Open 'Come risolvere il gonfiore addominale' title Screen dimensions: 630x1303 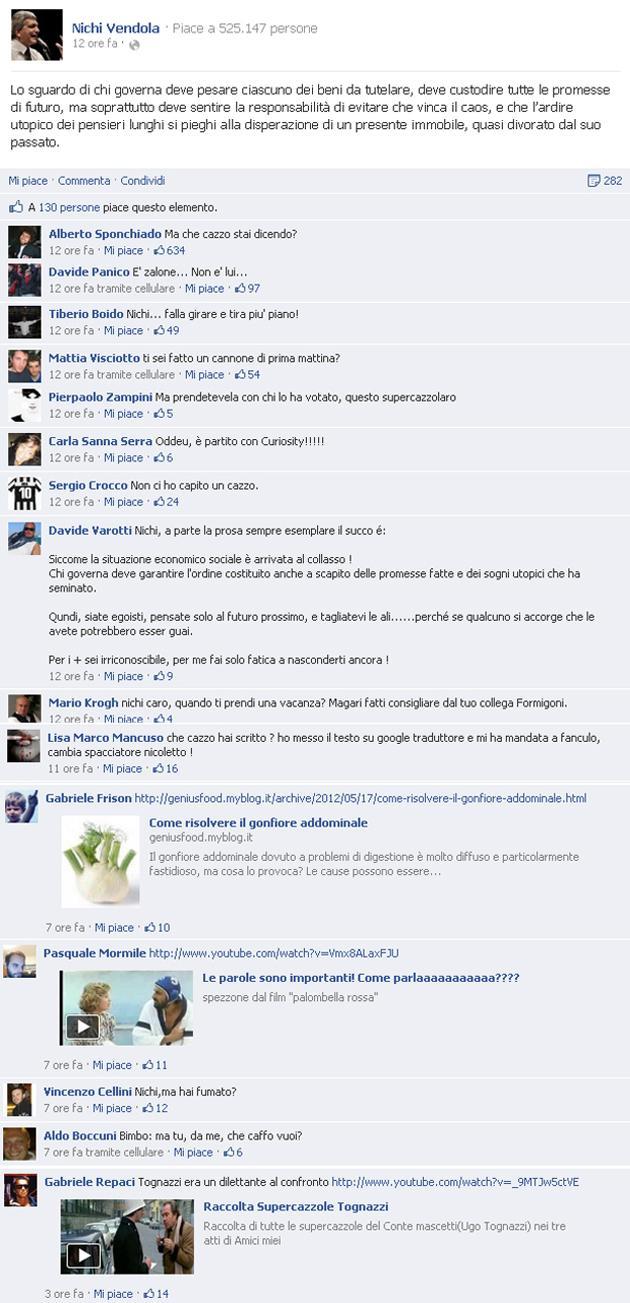click(x=258, y=823)
